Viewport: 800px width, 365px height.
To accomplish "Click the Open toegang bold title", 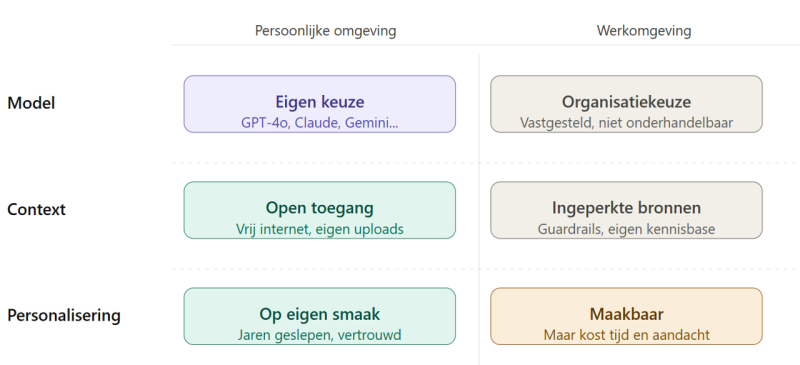I will pos(320,208).
